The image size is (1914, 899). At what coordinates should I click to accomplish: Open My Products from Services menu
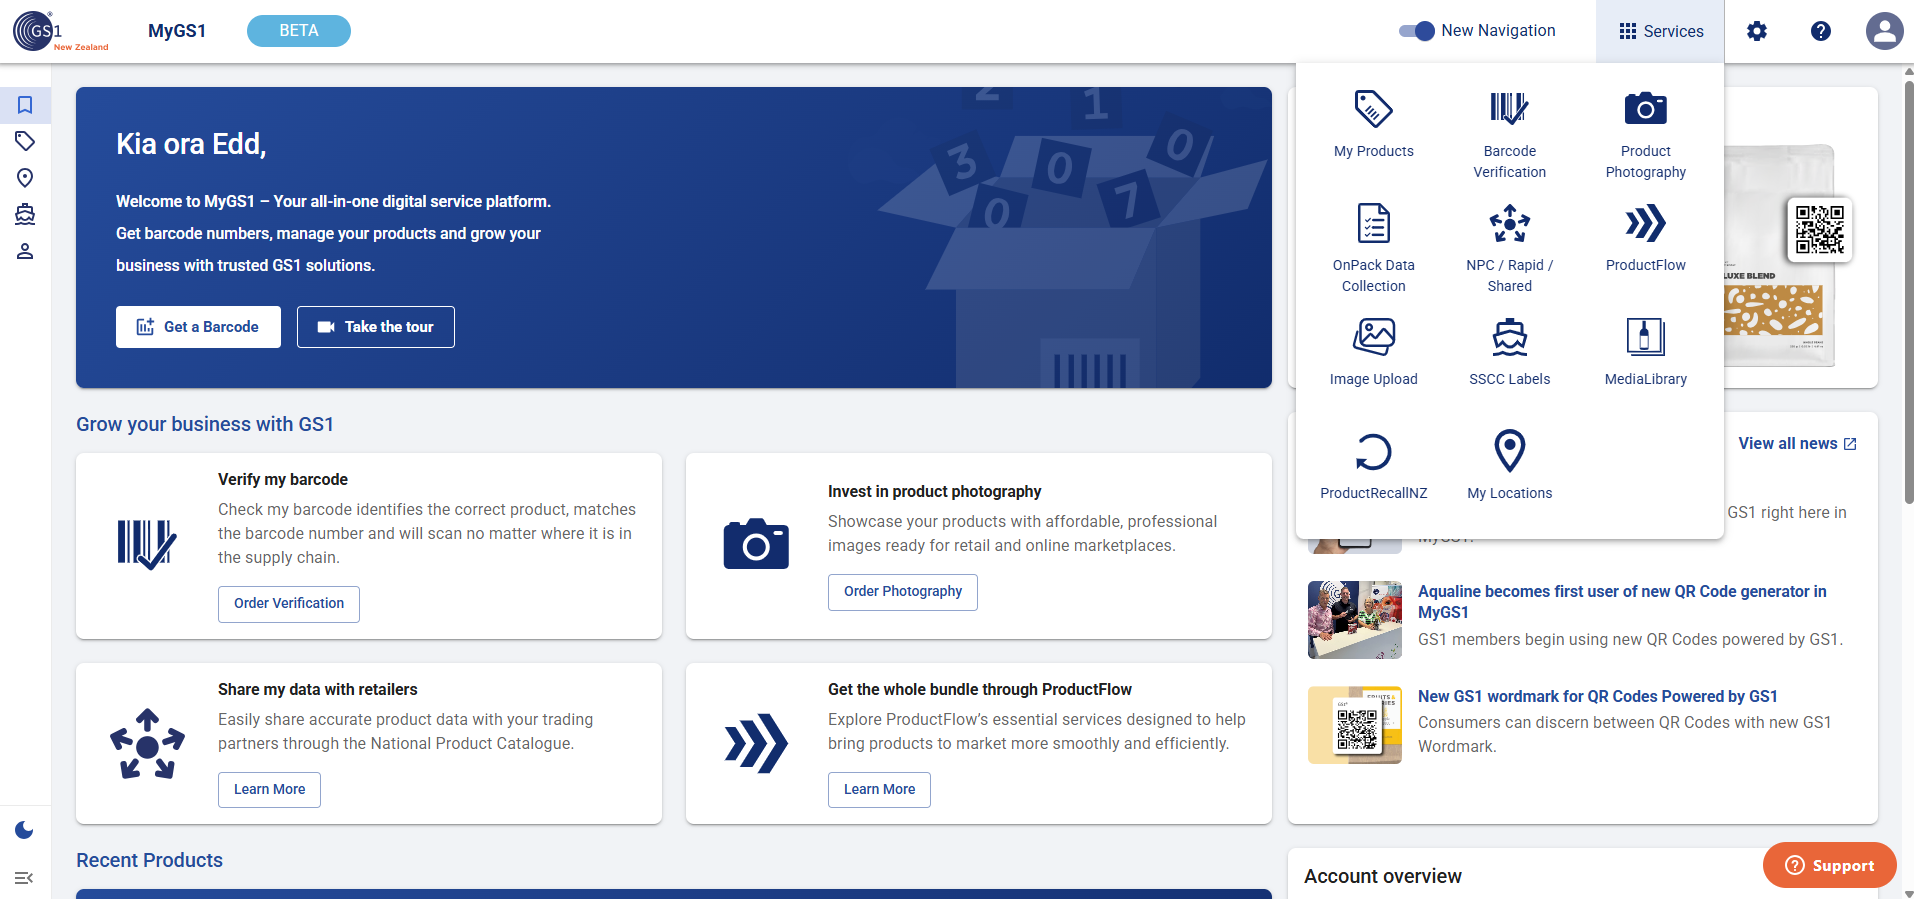coord(1373,125)
